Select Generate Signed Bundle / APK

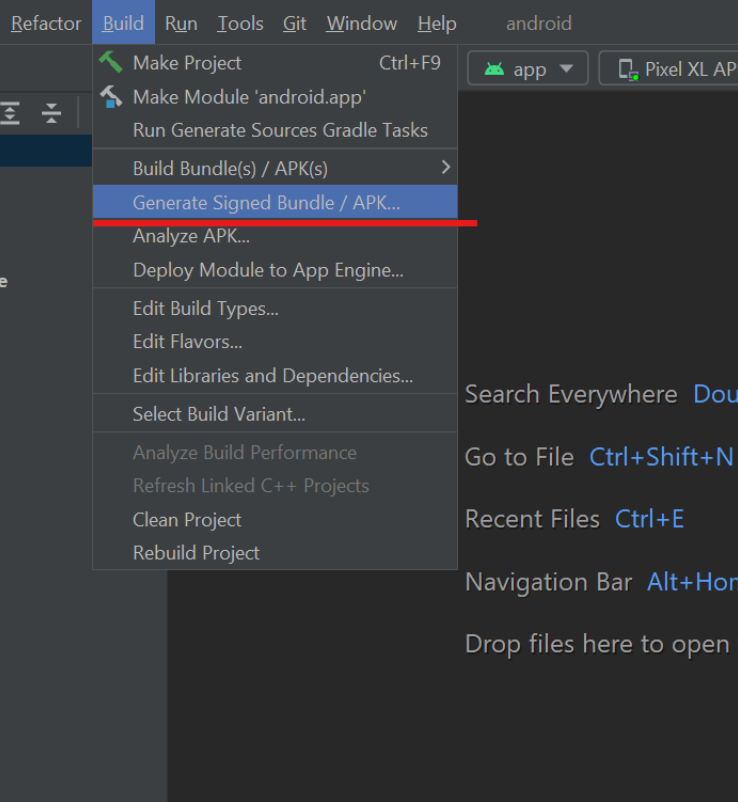pos(266,202)
